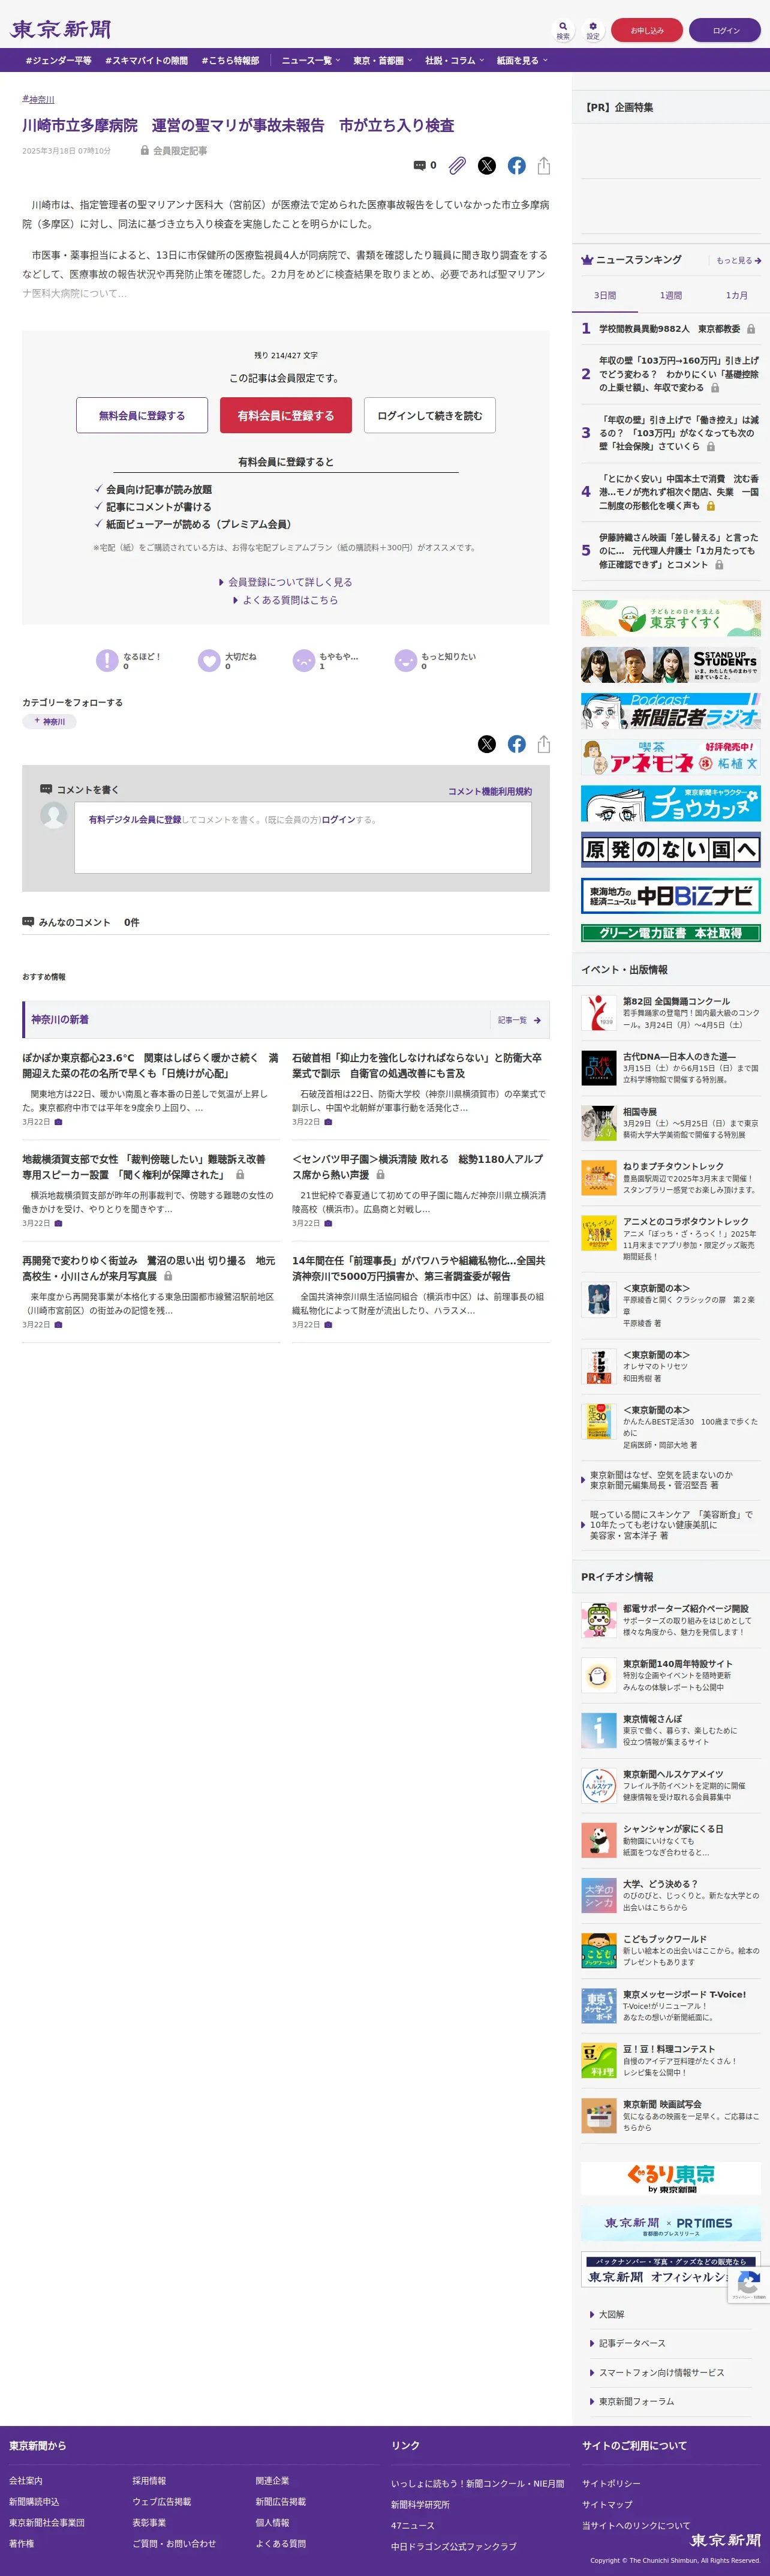
Task: Open ranking article 学校間教員異動9882人
Action: coord(670,329)
